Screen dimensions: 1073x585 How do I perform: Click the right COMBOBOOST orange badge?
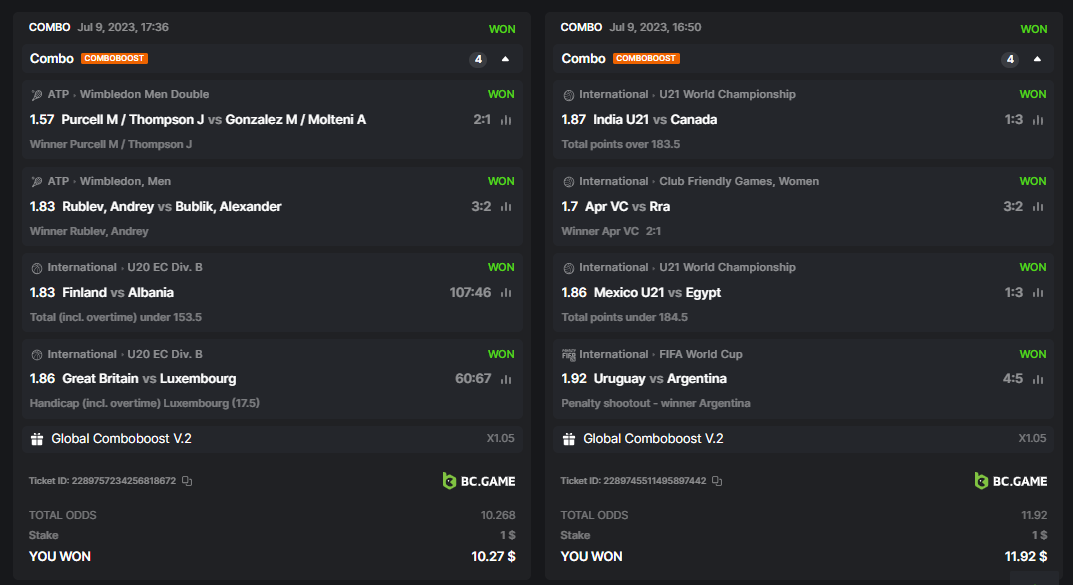pyautogui.click(x=646, y=59)
